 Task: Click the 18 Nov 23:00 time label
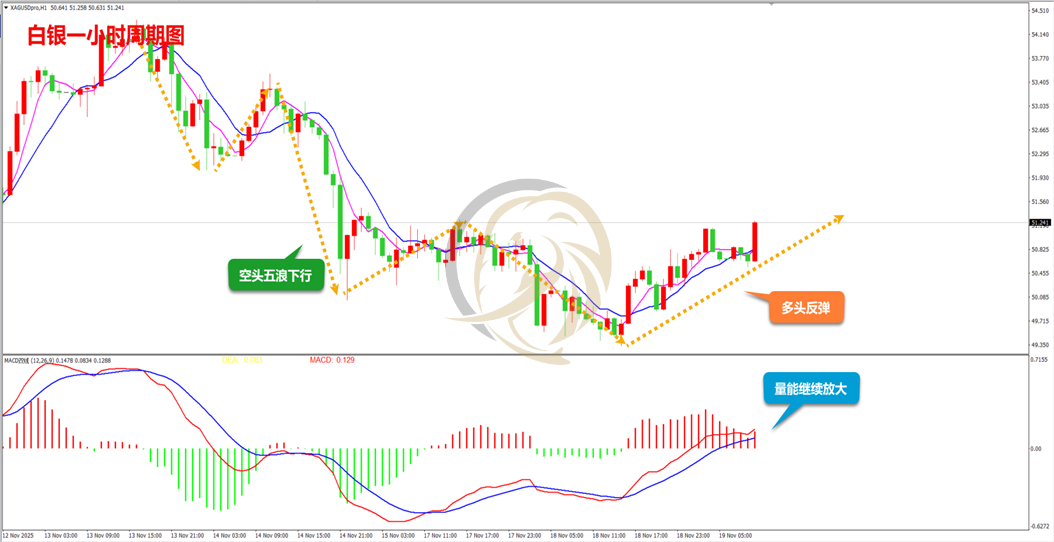coord(692,536)
